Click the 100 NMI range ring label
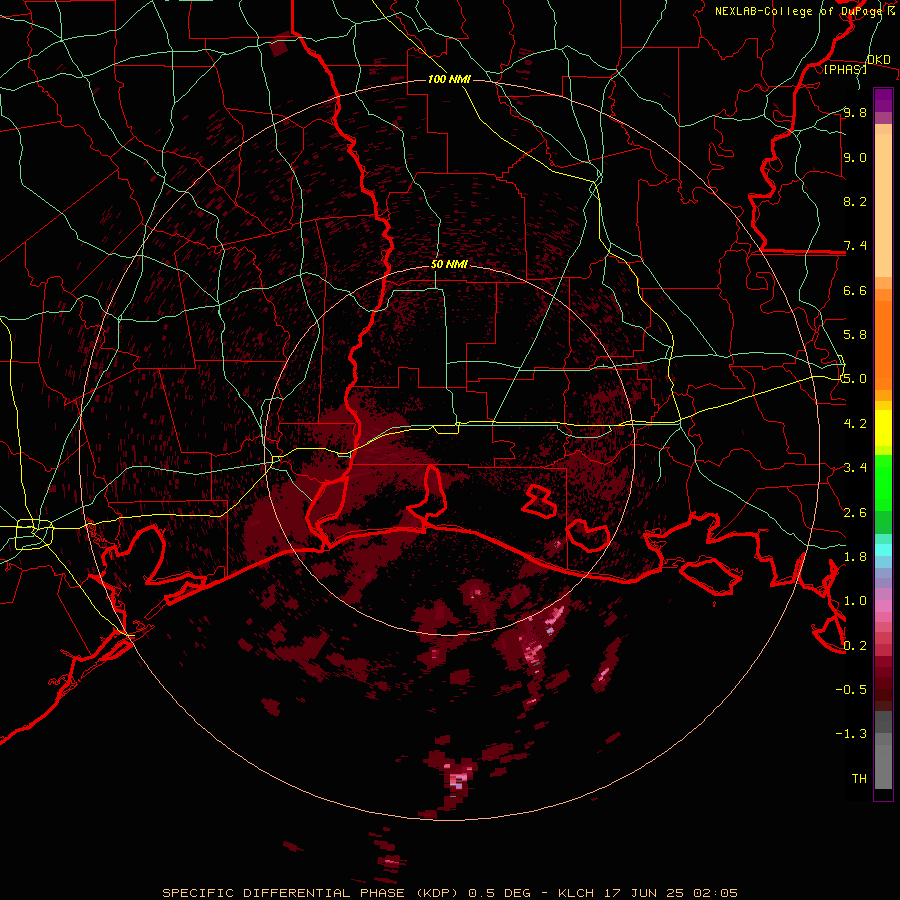Screen dimensions: 900x900 pyautogui.click(x=449, y=79)
